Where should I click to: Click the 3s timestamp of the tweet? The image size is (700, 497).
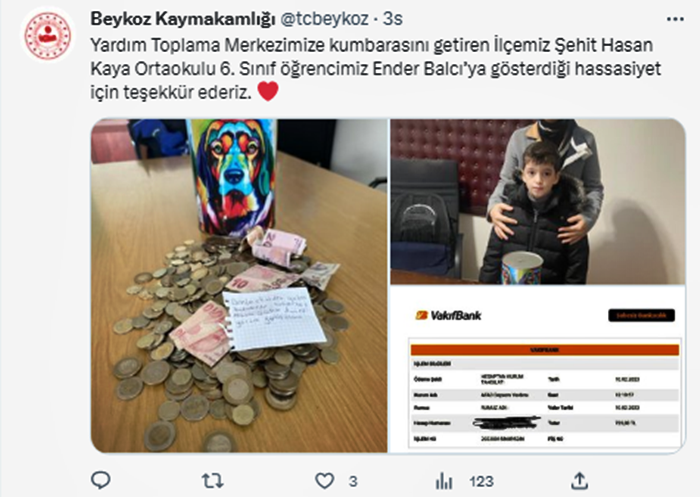(x=393, y=19)
